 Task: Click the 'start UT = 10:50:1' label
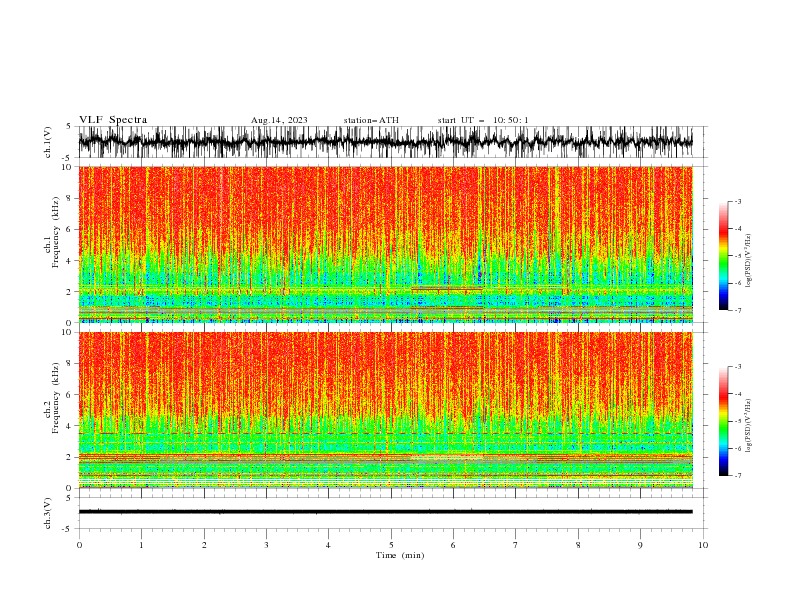[483, 120]
